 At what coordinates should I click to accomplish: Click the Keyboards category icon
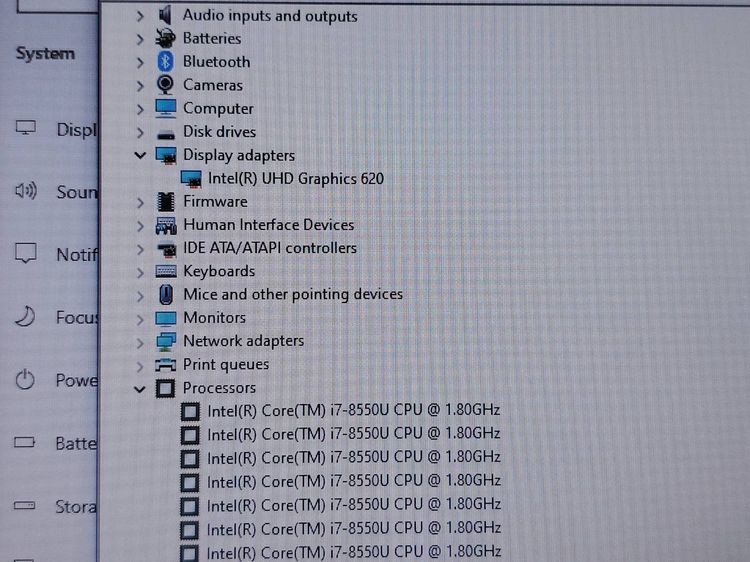pyautogui.click(x=166, y=271)
